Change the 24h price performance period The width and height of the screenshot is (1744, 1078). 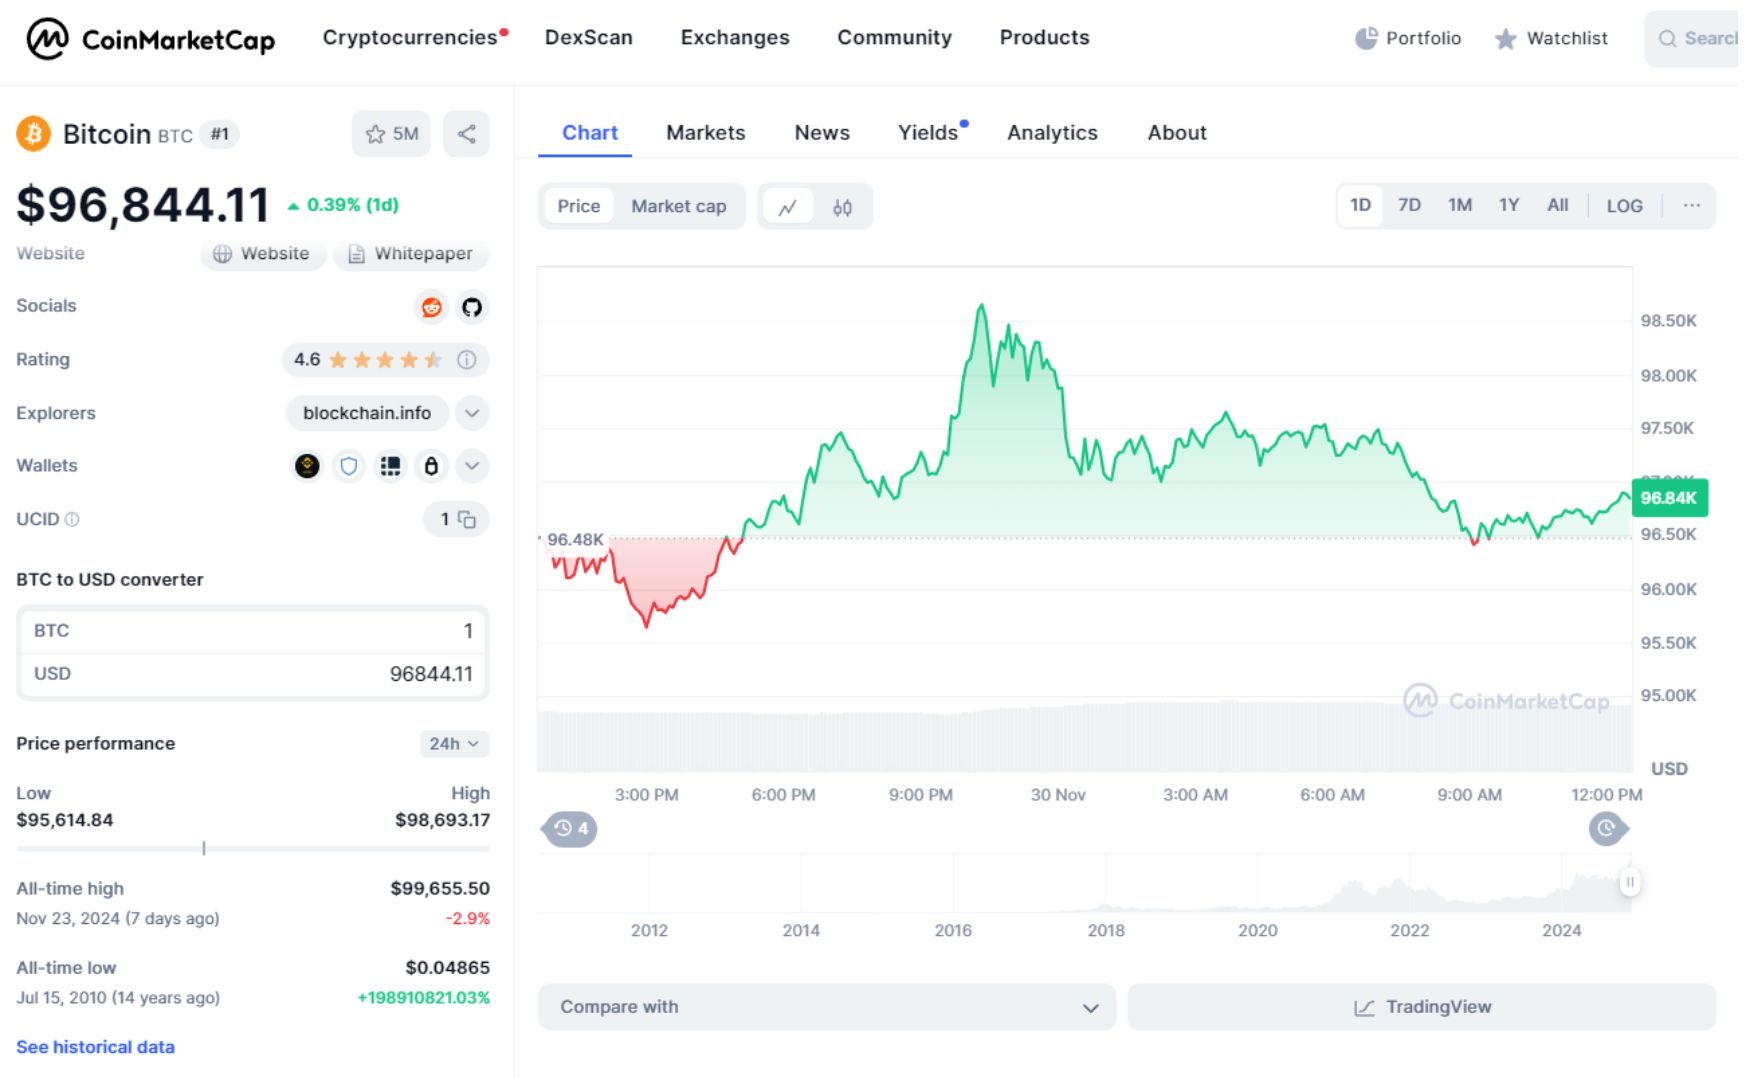(452, 744)
